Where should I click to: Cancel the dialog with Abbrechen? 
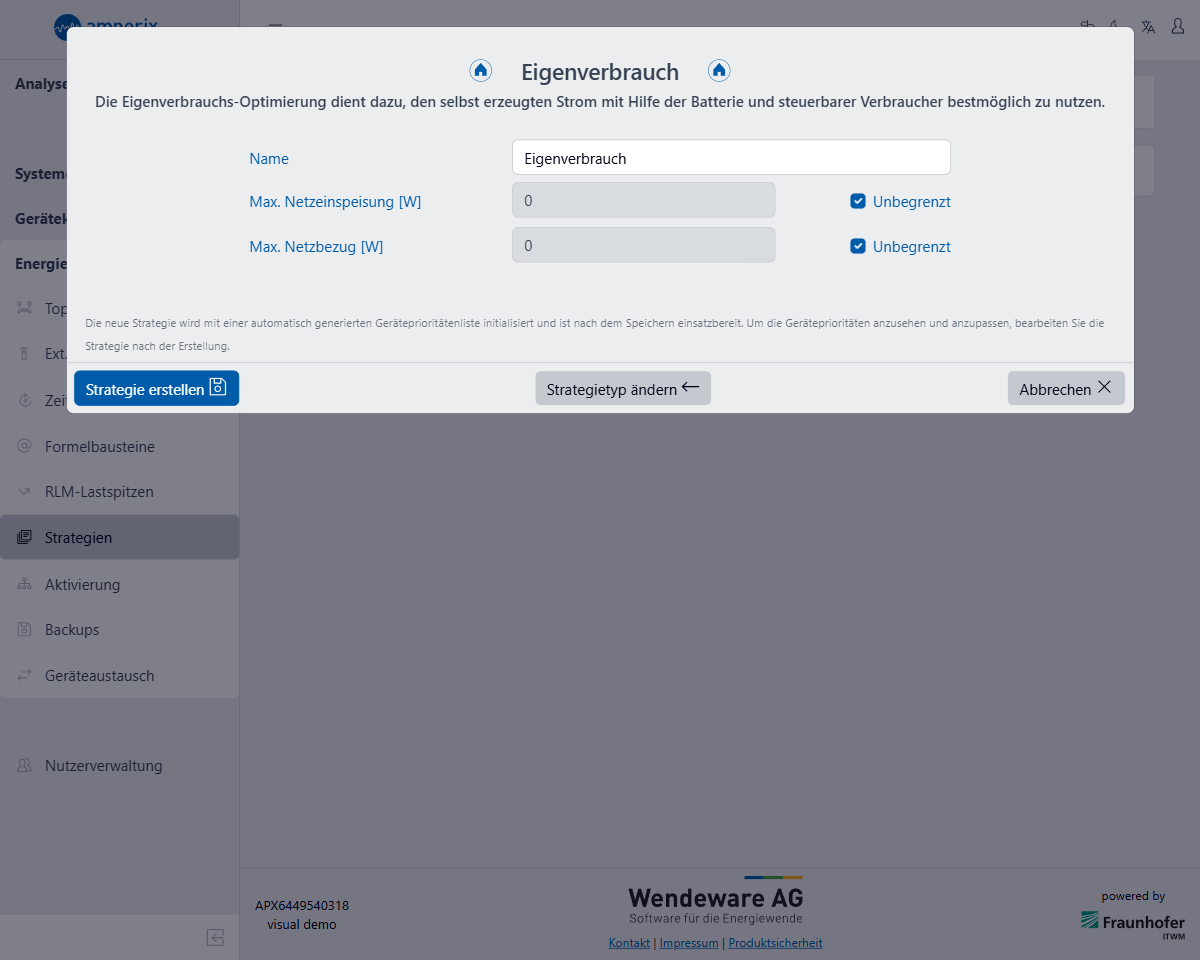pyautogui.click(x=1065, y=389)
